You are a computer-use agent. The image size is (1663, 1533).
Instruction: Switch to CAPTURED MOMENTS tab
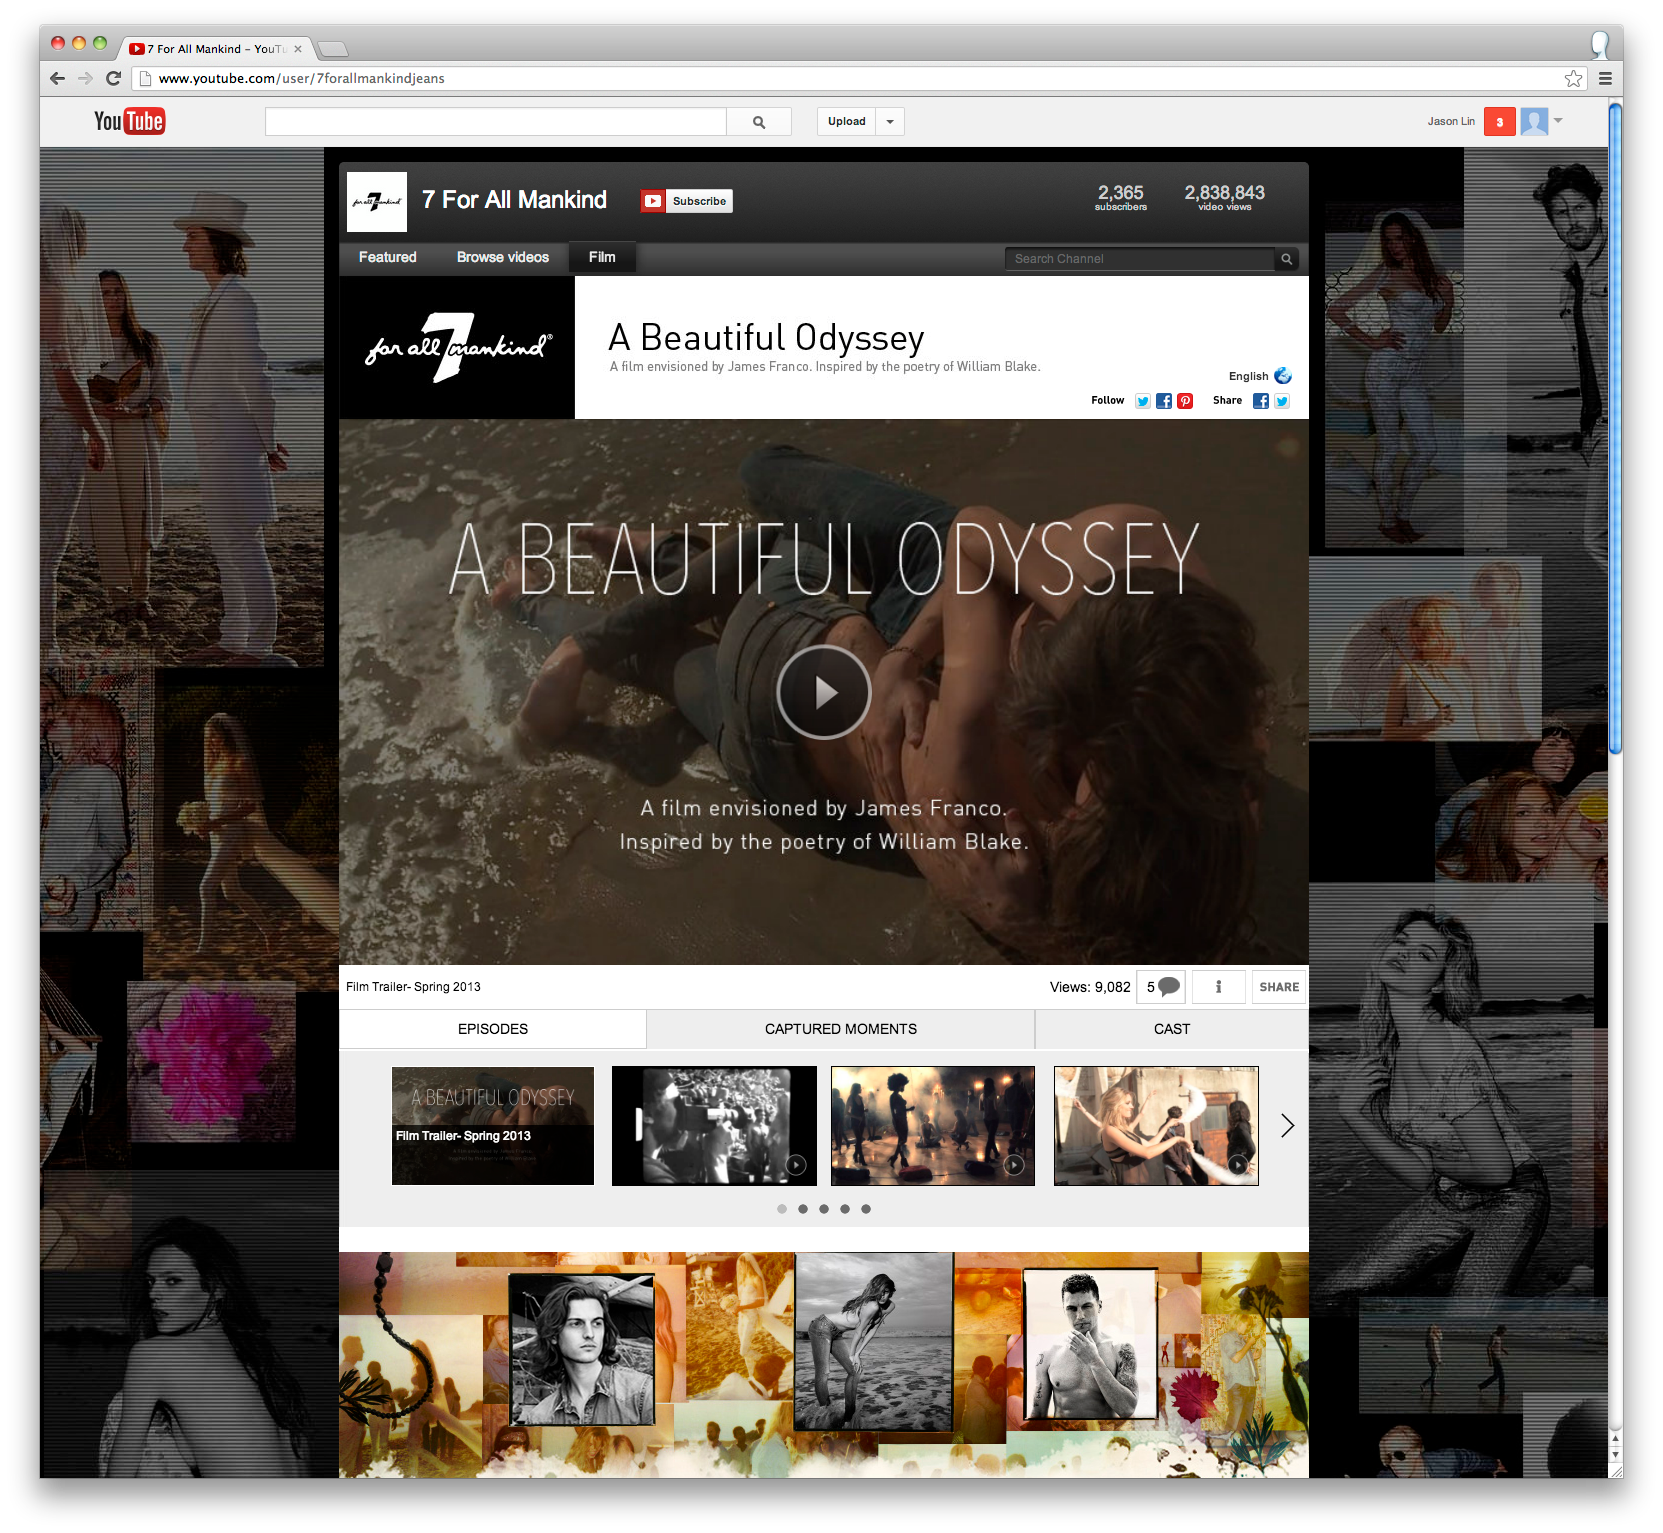pyautogui.click(x=841, y=1029)
